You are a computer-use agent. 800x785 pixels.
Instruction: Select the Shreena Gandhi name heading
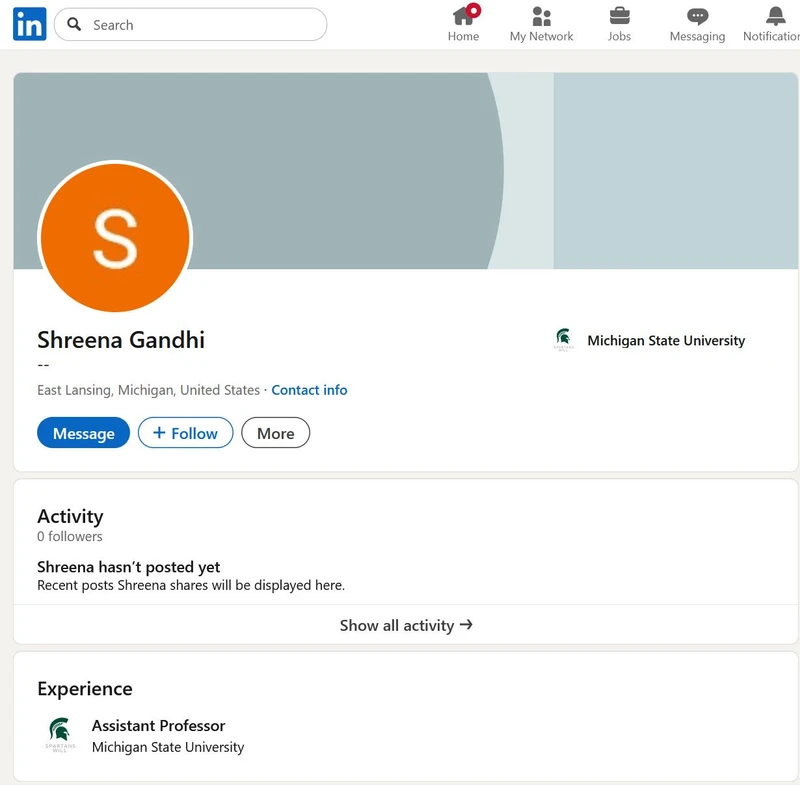[x=121, y=340]
